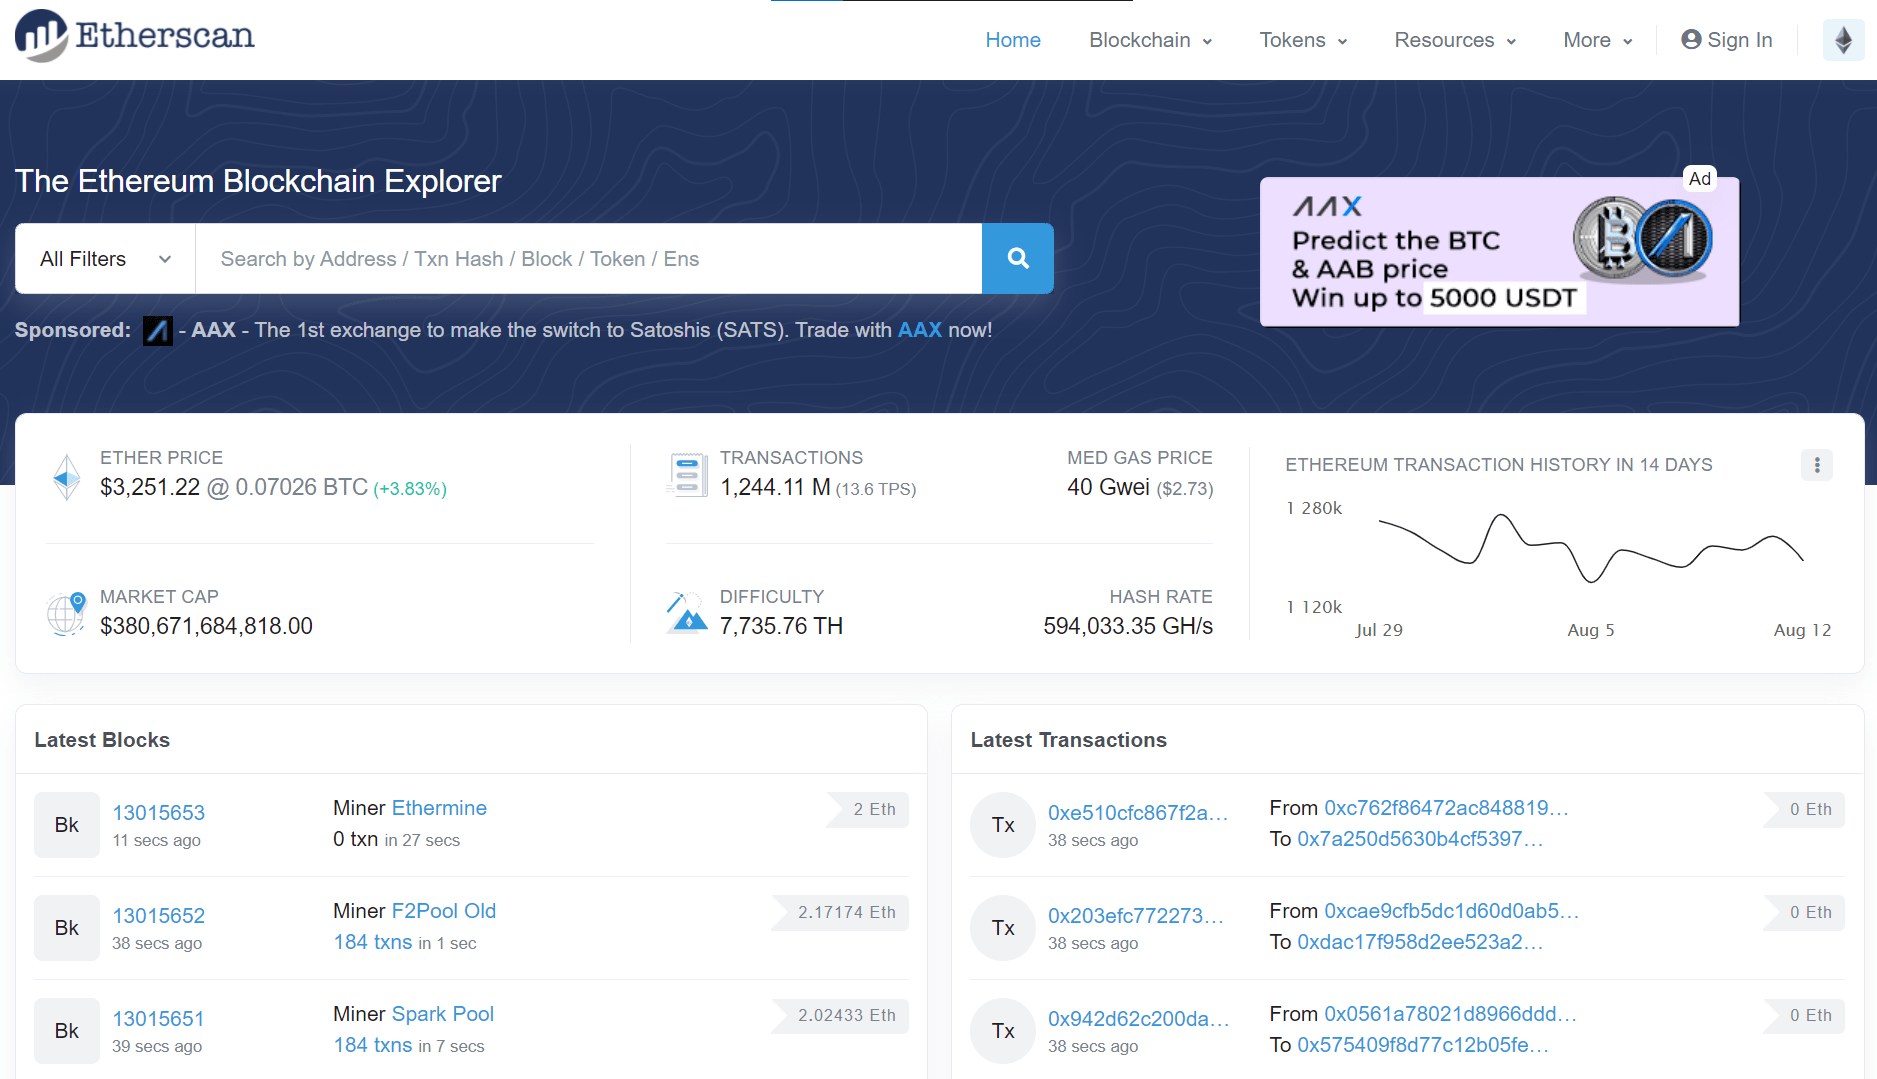Open the All Filters dropdown
Screen dimensions: 1877x1079
tap(103, 258)
